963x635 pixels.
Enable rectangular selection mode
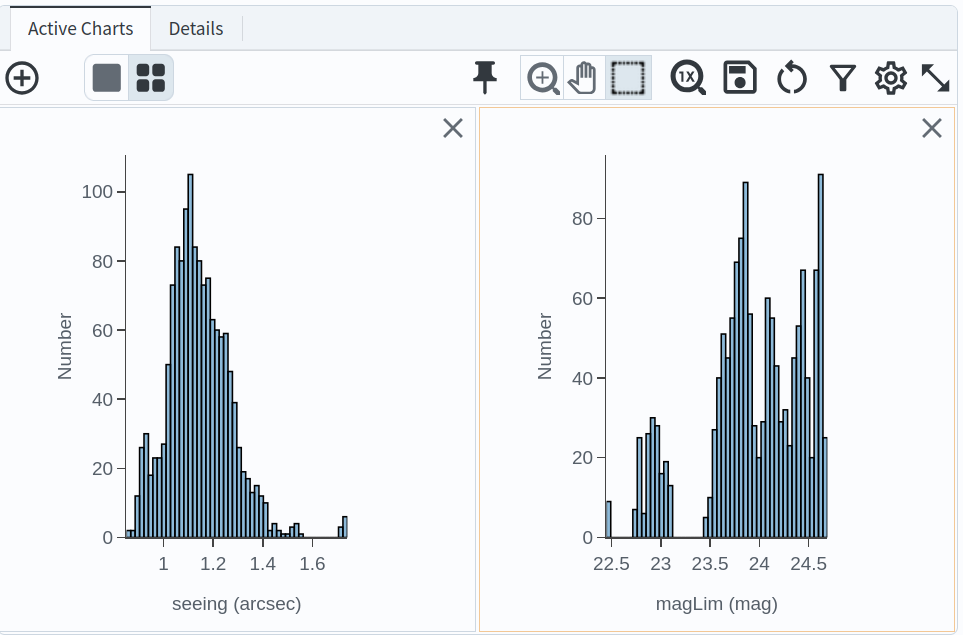coord(627,77)
